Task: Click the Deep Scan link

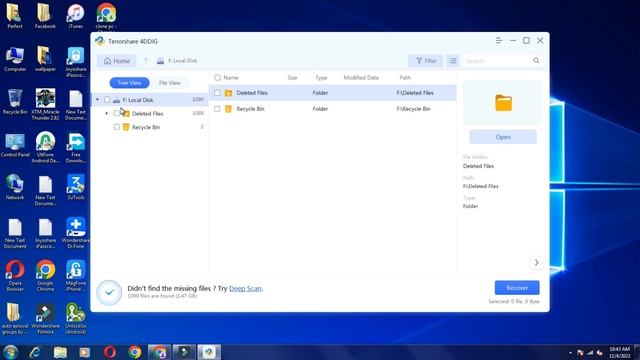Action: click(x=245, y=289)
